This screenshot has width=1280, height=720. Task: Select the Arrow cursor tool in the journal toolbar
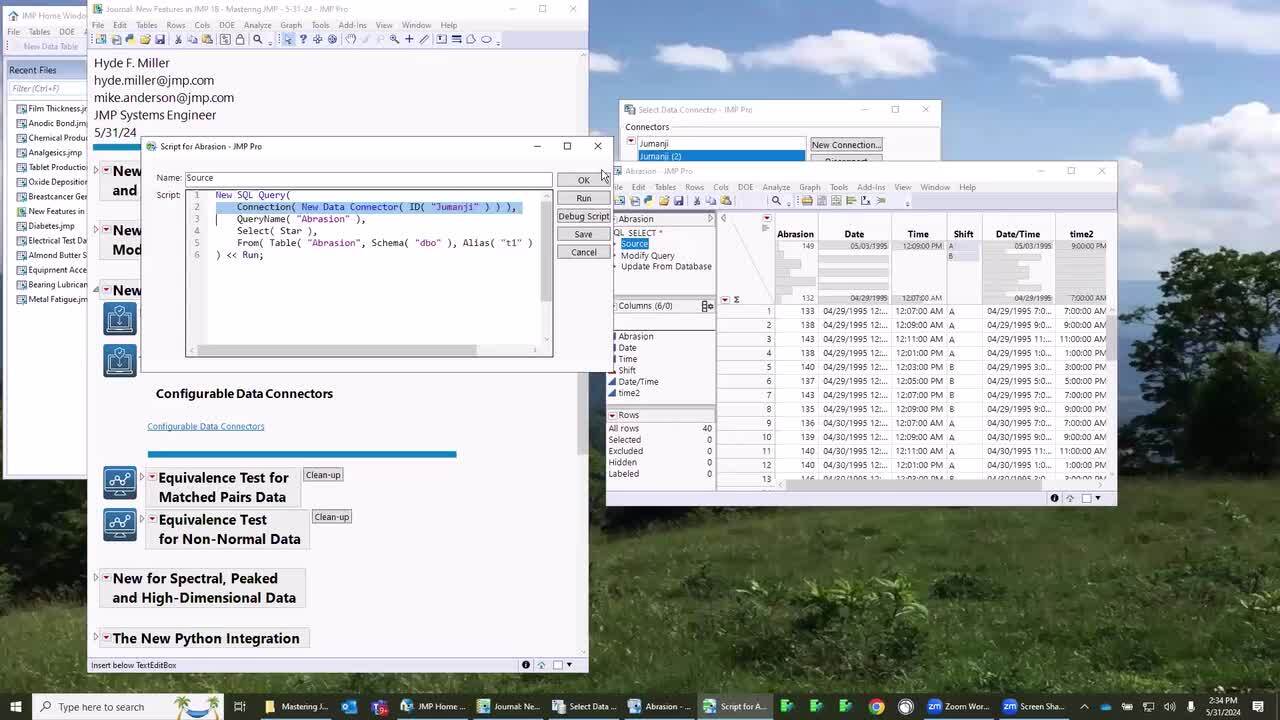click(x=288, y=40)
